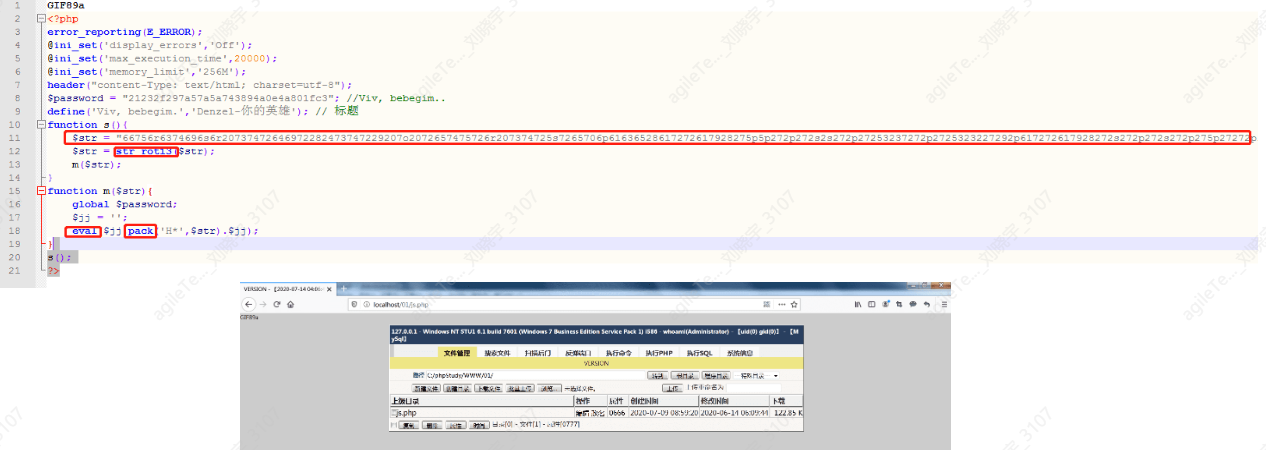Viewport: 1266px width, 450px height.
Task: Click the header("content-Type...") code line
Action: click(x=198, y=85)
